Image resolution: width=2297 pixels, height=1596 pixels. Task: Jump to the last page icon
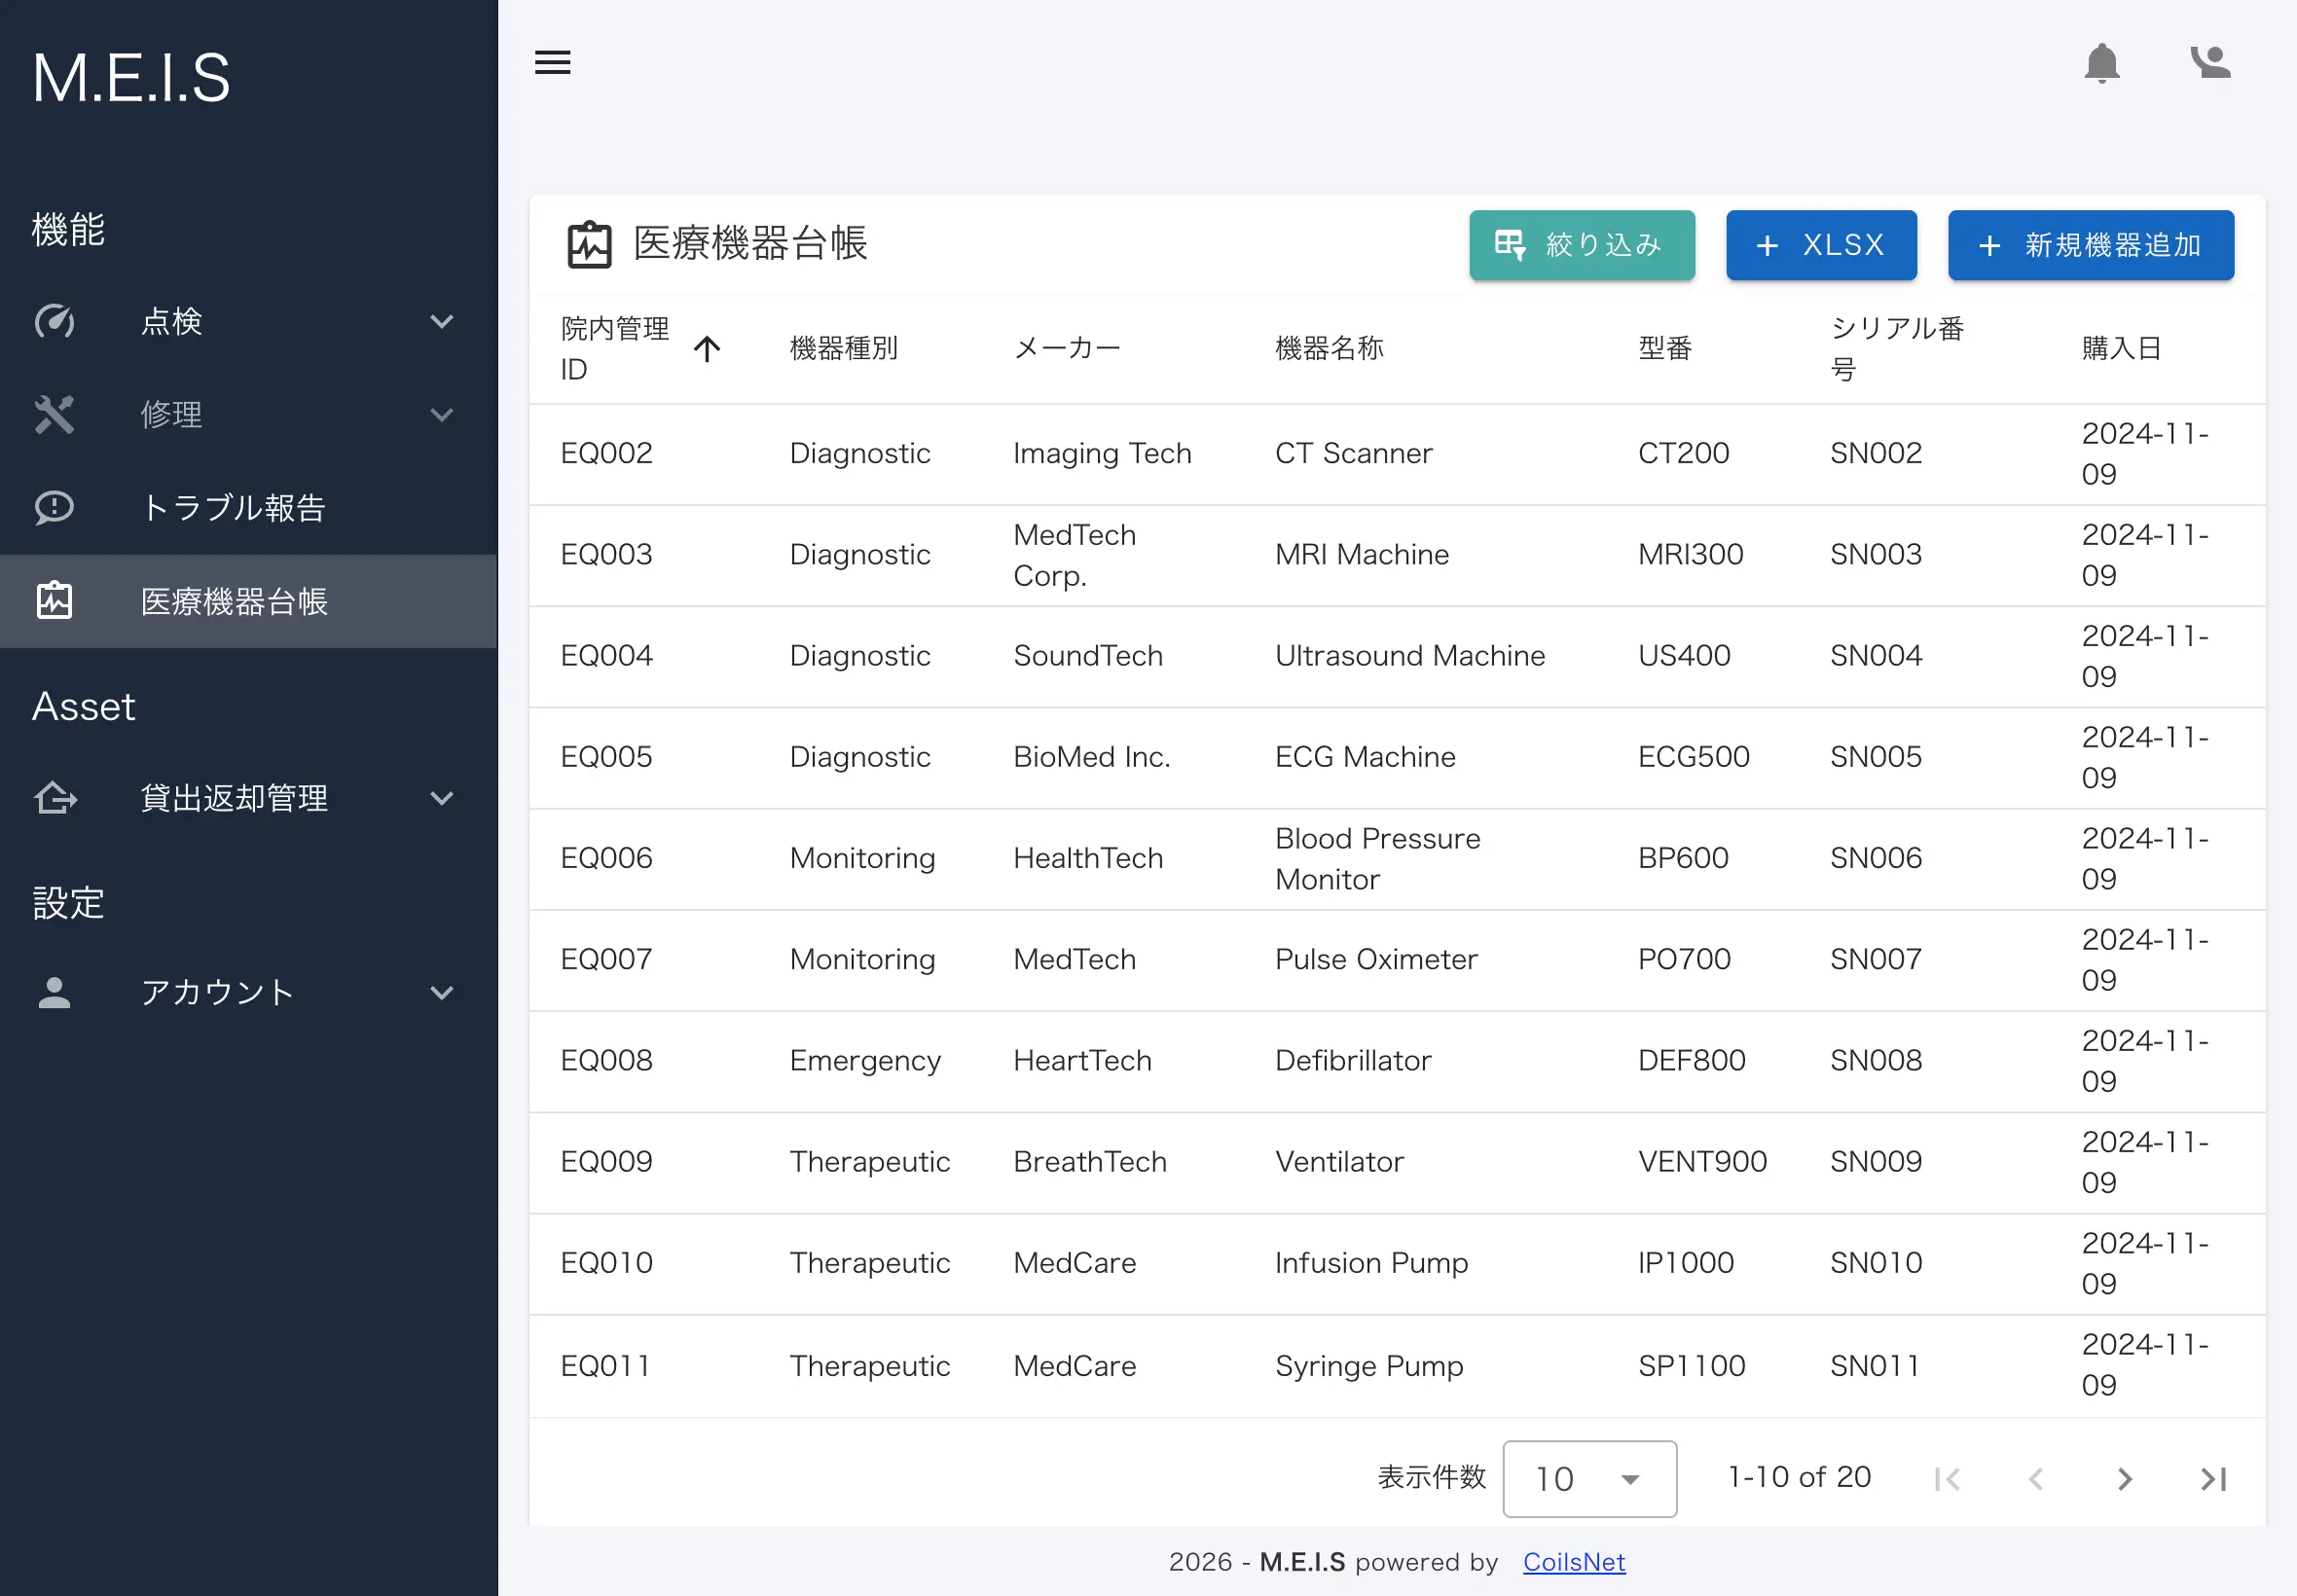pos(2213,1478)
